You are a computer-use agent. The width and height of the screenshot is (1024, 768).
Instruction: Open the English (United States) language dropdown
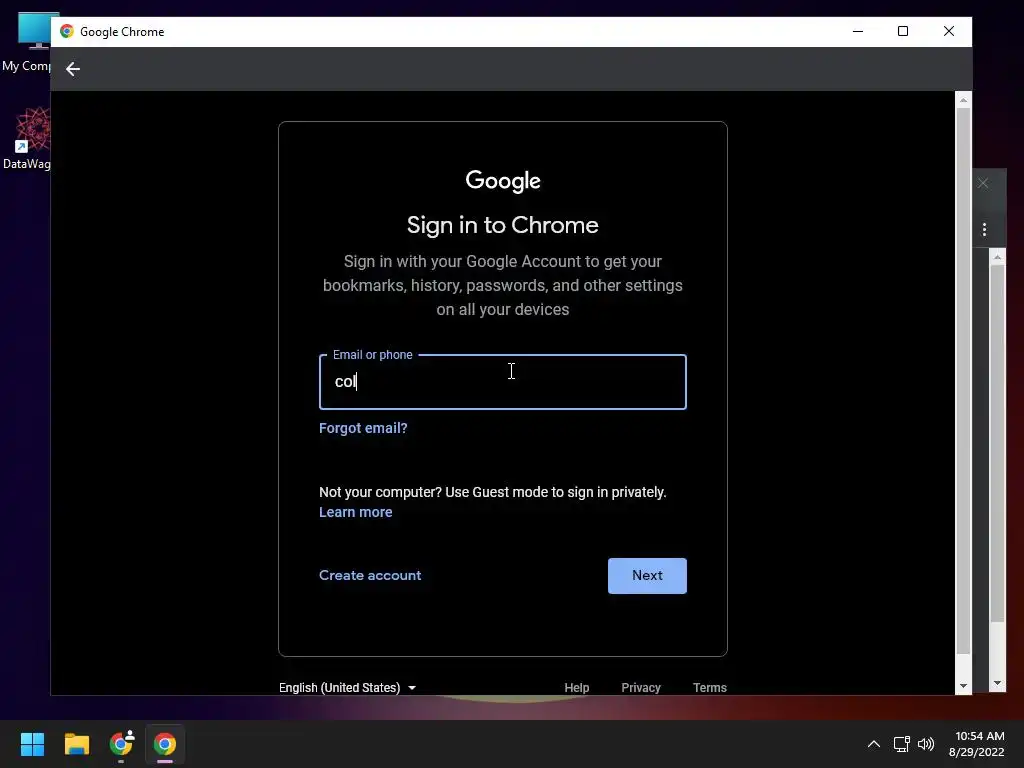point(347,688)
